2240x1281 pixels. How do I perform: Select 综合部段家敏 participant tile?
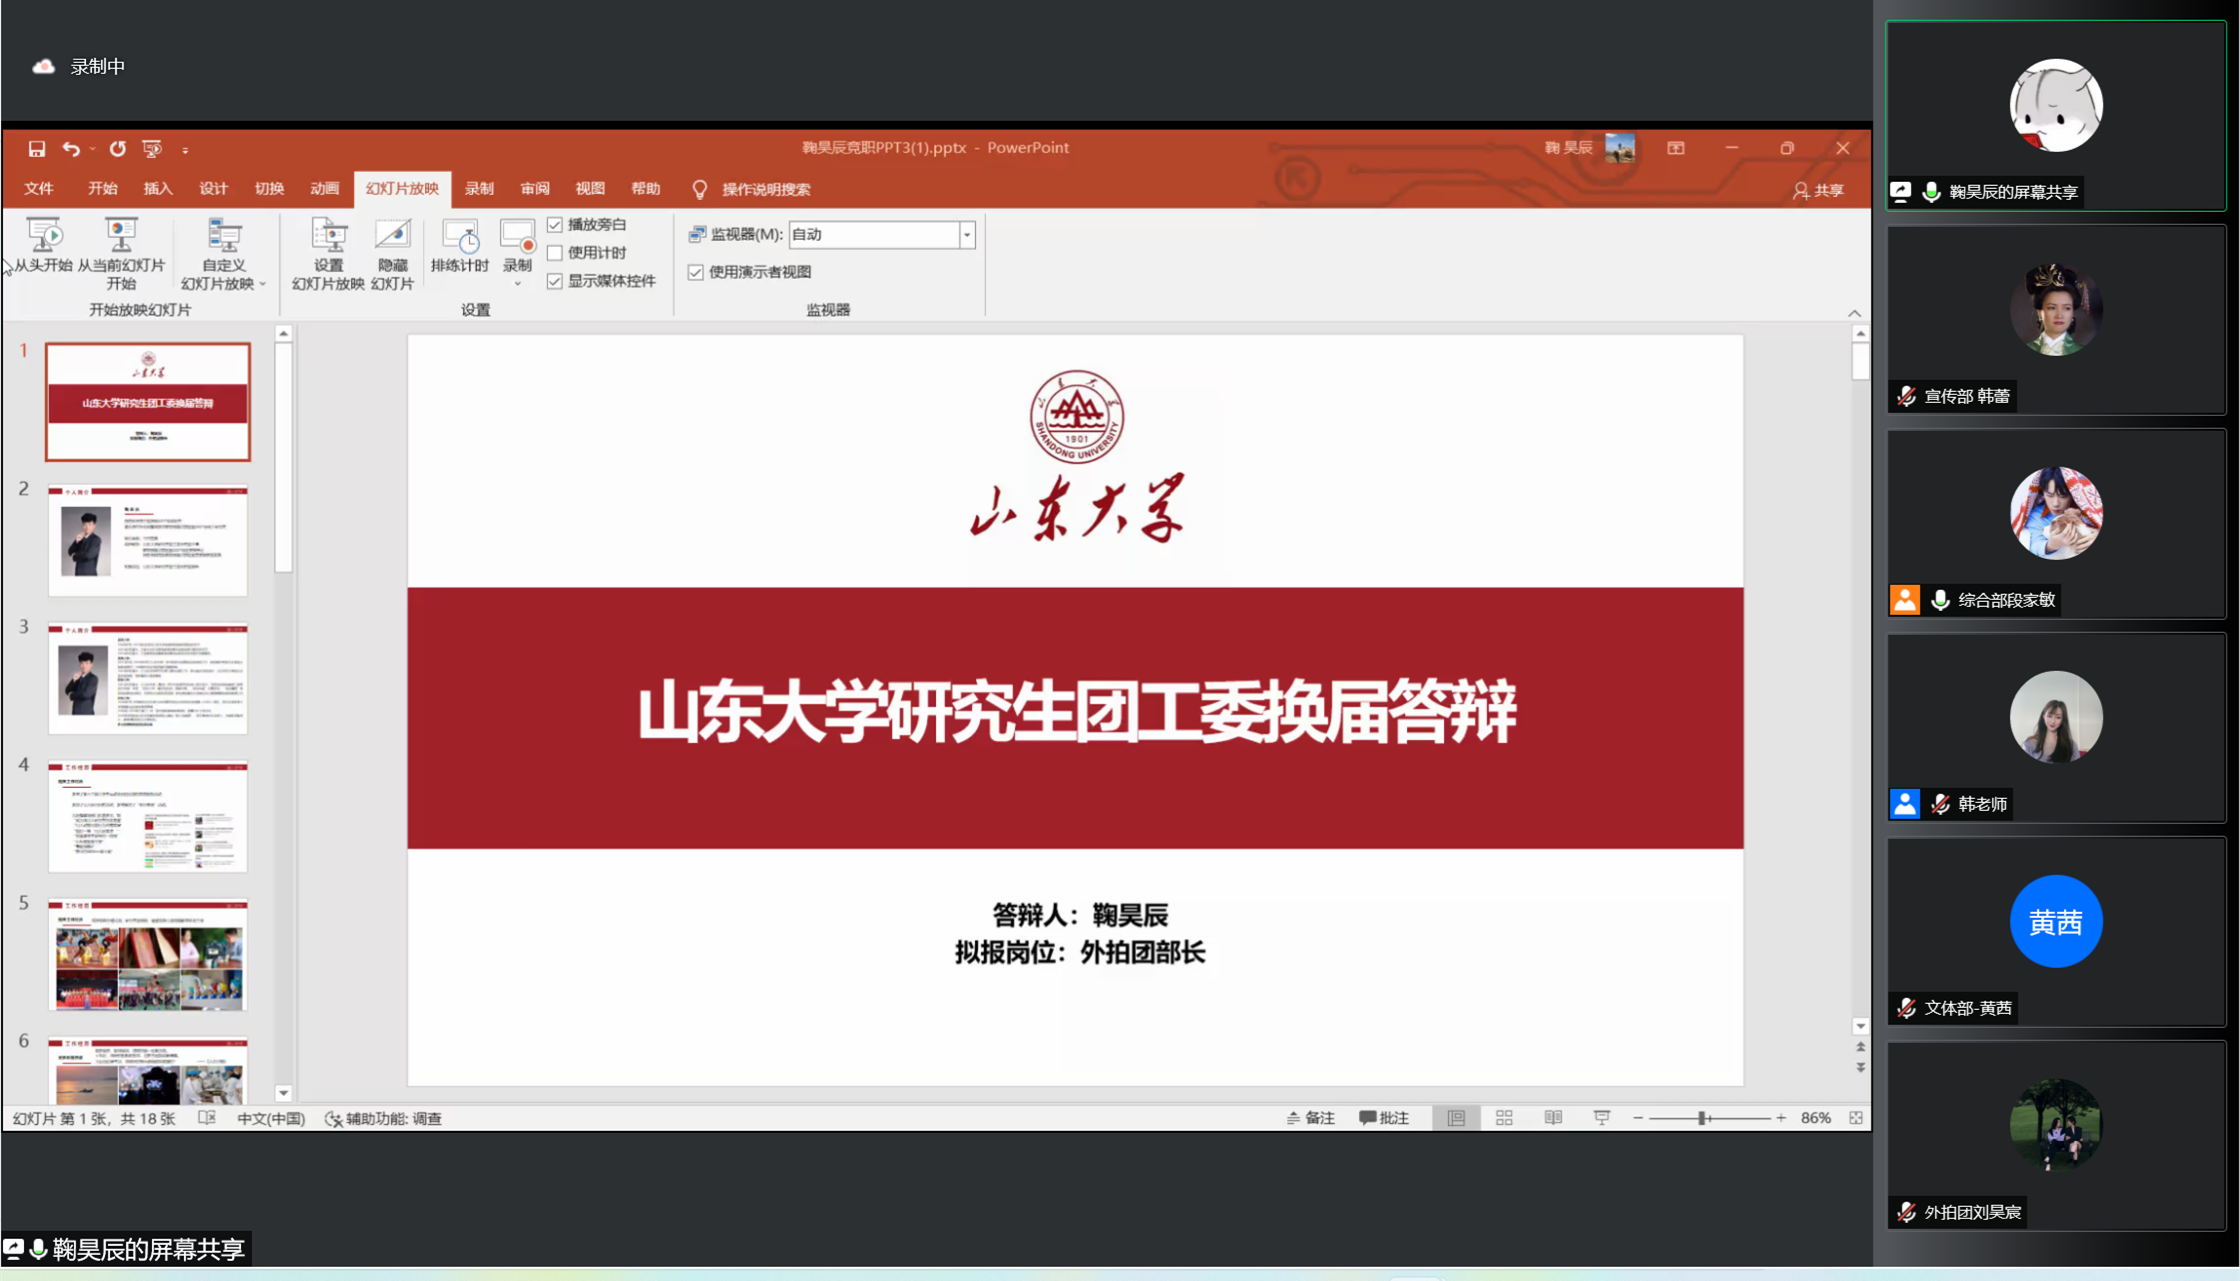click(x=2056, y=524)
